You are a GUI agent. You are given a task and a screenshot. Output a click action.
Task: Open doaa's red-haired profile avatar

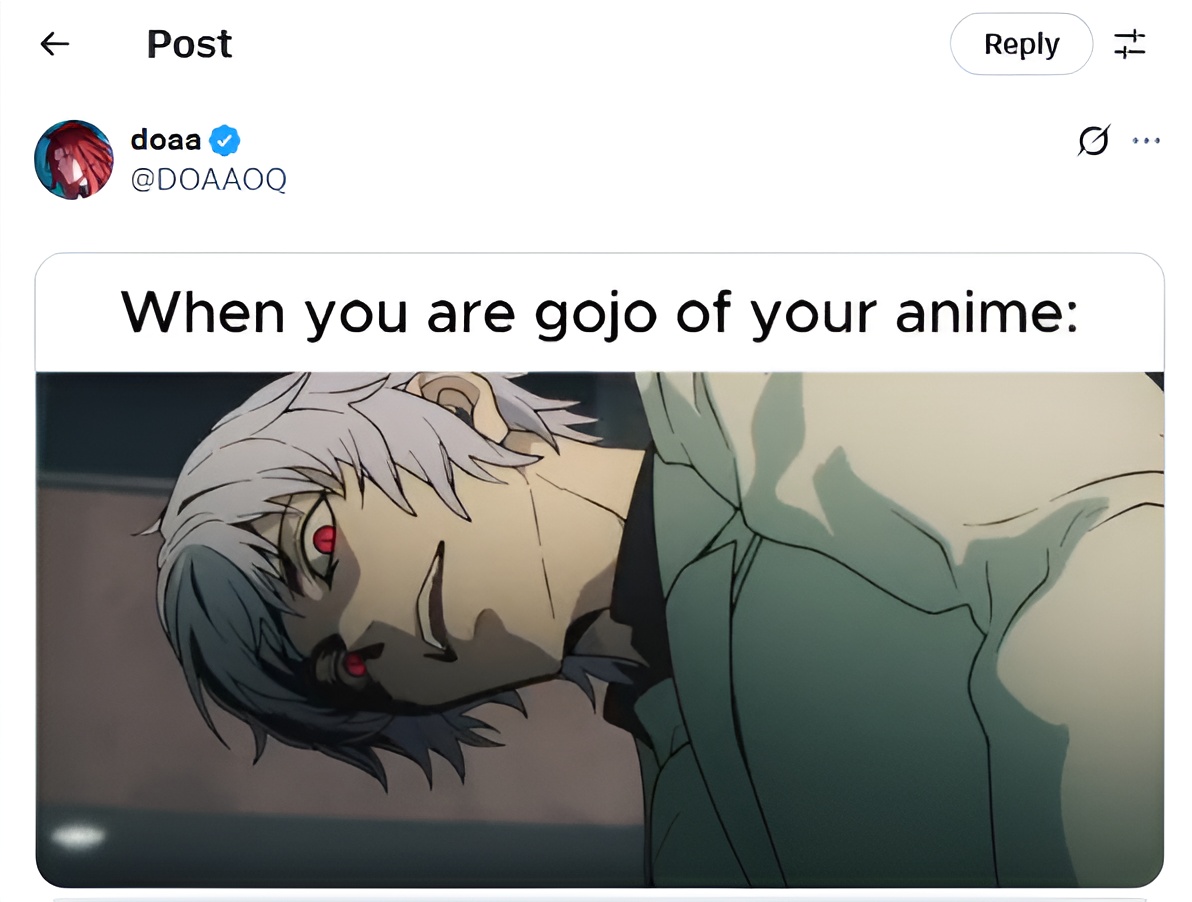pos(74,160)
